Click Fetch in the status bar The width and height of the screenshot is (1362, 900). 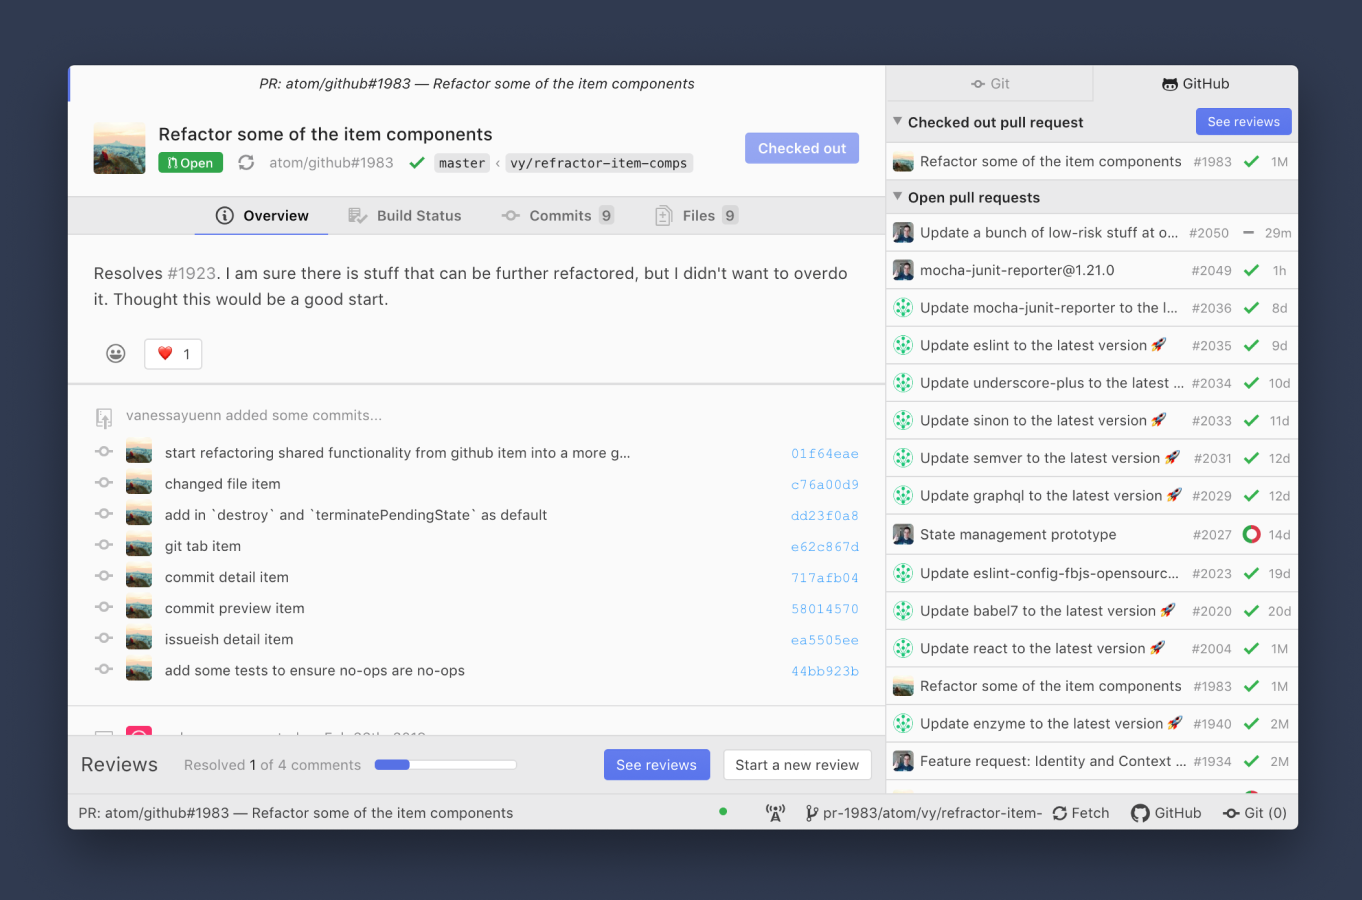click(x=1080, y=812)
